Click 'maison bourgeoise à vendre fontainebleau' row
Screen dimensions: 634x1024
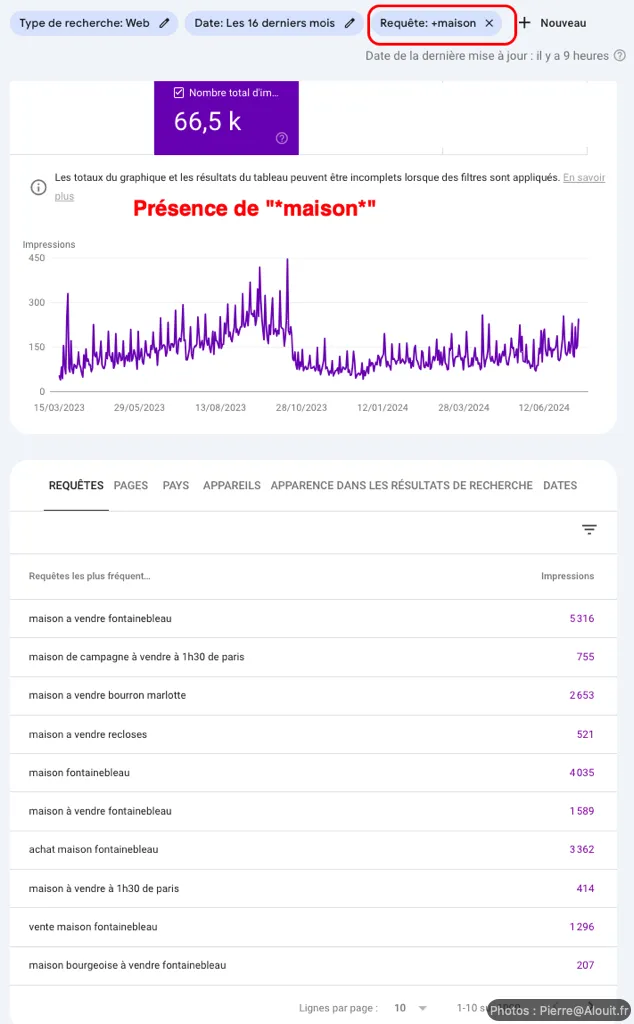click(x=127, y=965)
